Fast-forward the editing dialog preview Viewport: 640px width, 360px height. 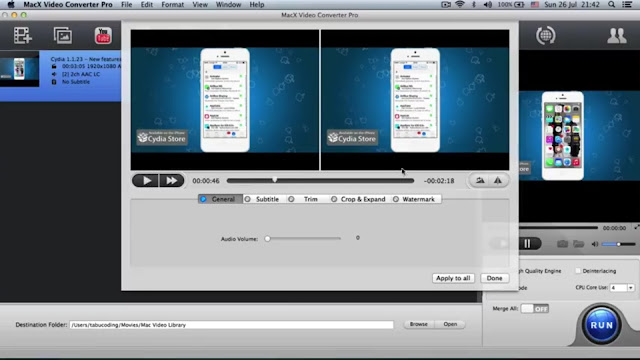(x=171, y=180)
